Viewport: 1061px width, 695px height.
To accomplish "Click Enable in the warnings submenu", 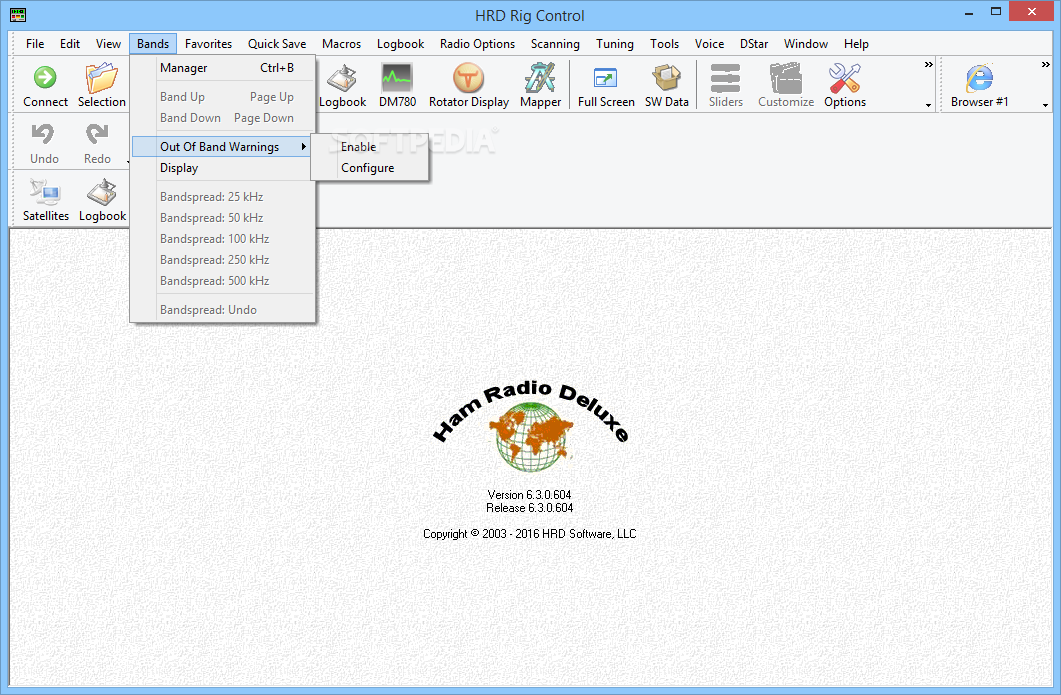I will coord(369,147).
